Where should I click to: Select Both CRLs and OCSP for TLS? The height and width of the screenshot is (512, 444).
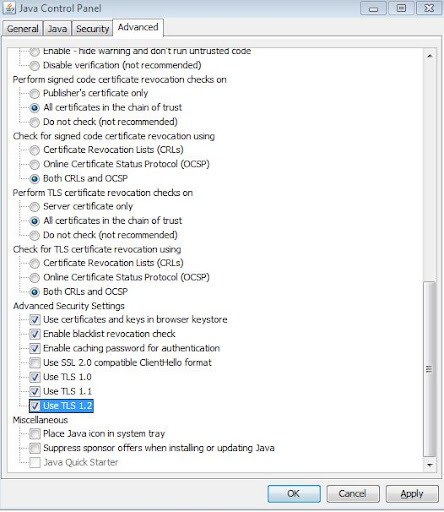pyautogui.click(x=34, y=292)
